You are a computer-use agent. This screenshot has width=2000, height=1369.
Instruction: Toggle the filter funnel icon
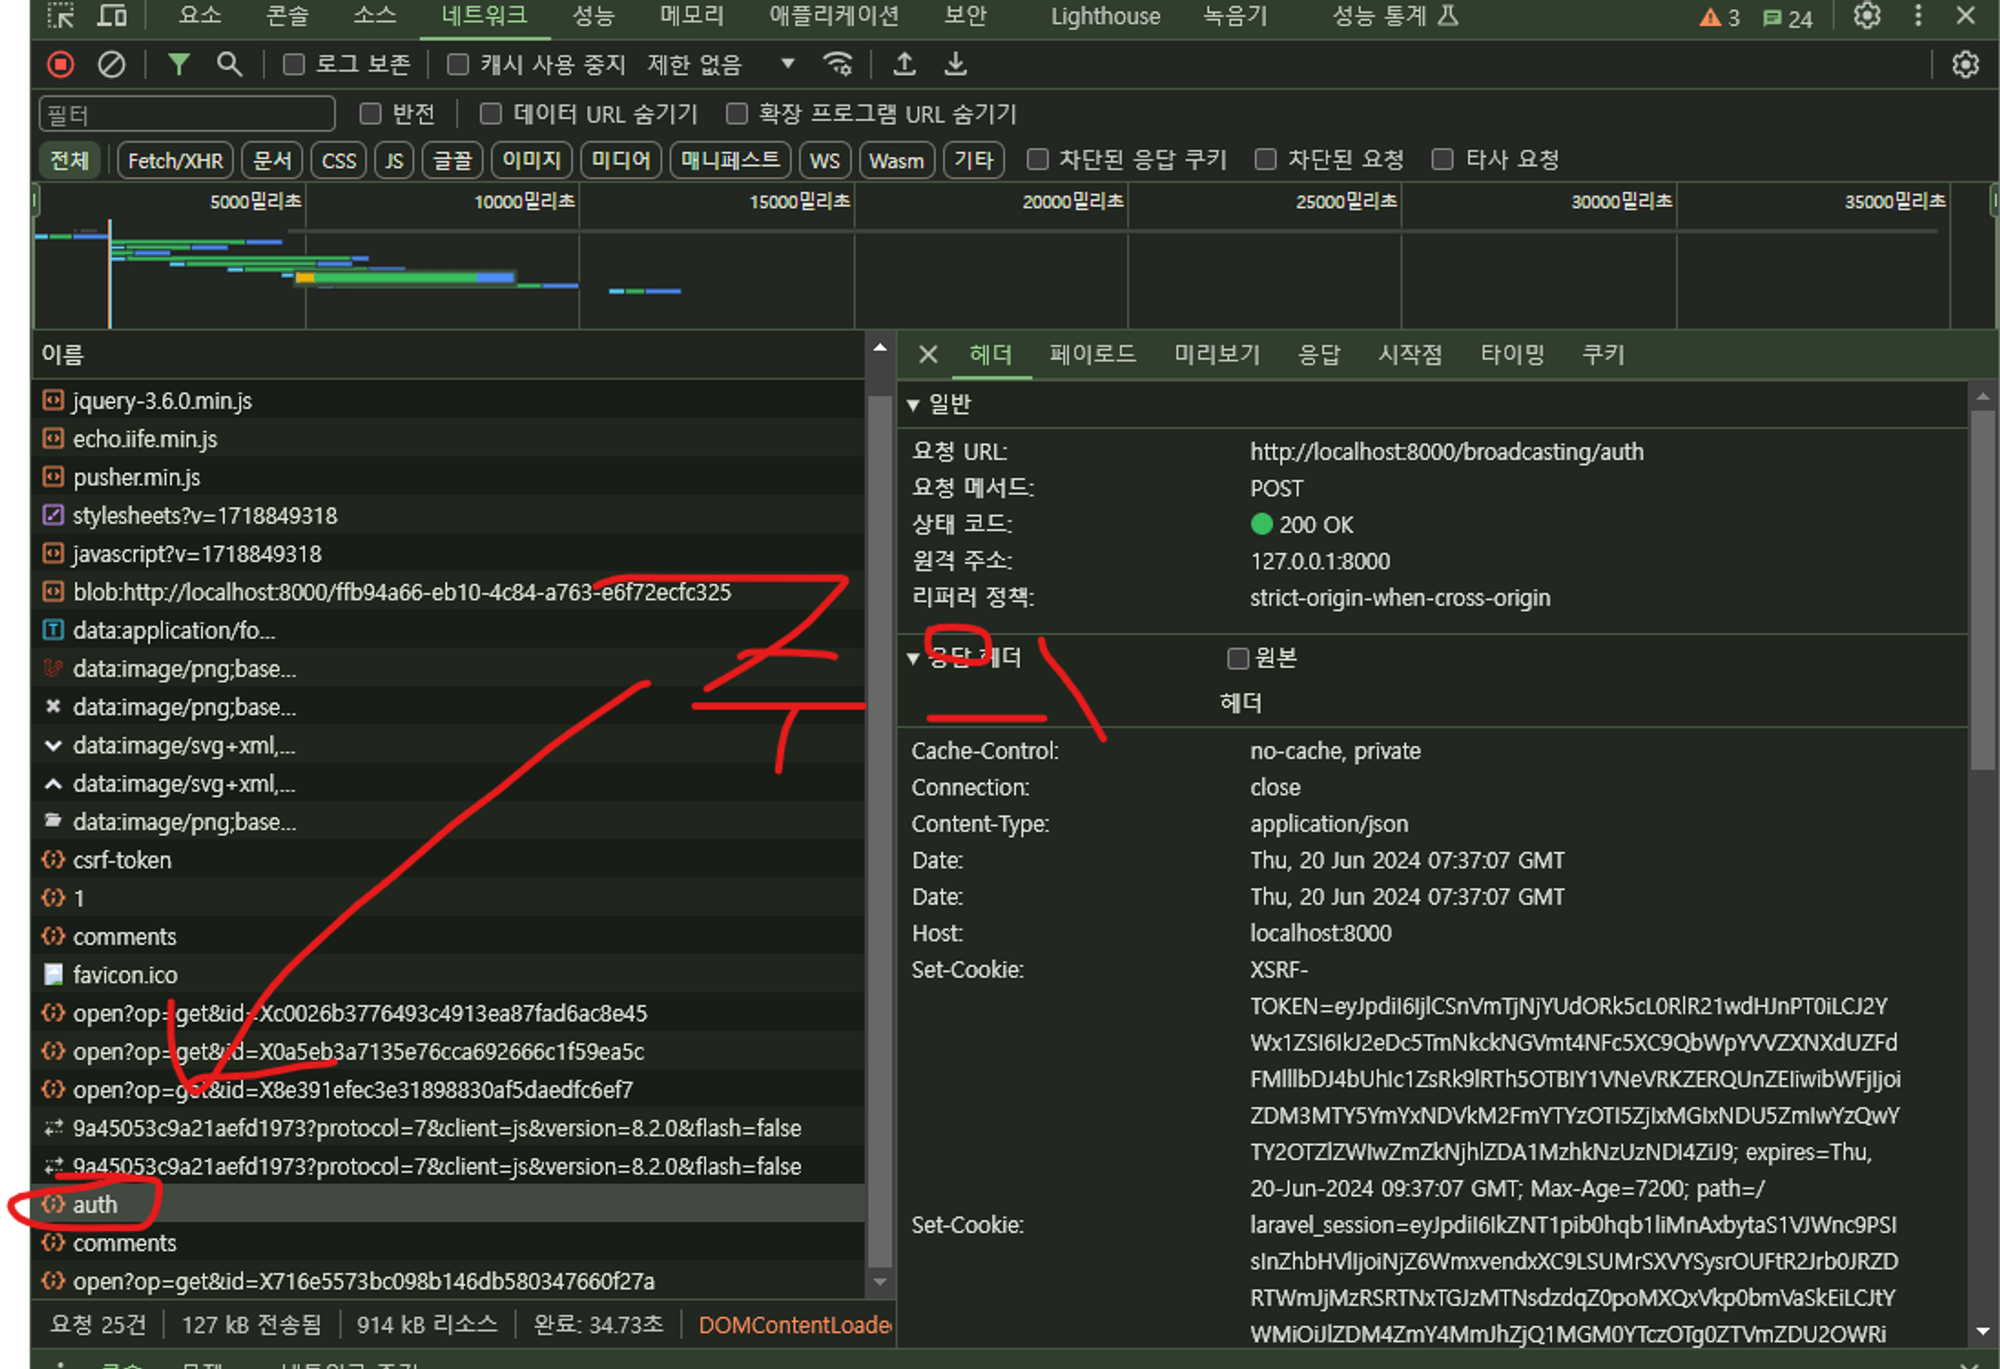point(178,65)
